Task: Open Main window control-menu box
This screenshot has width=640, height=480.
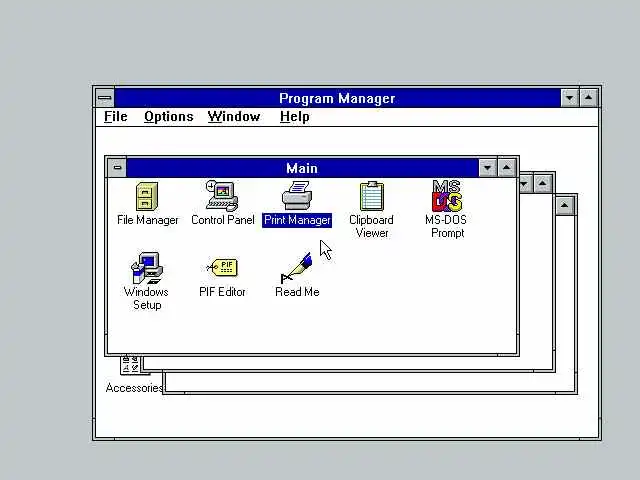Action: [x=117, y=167]
